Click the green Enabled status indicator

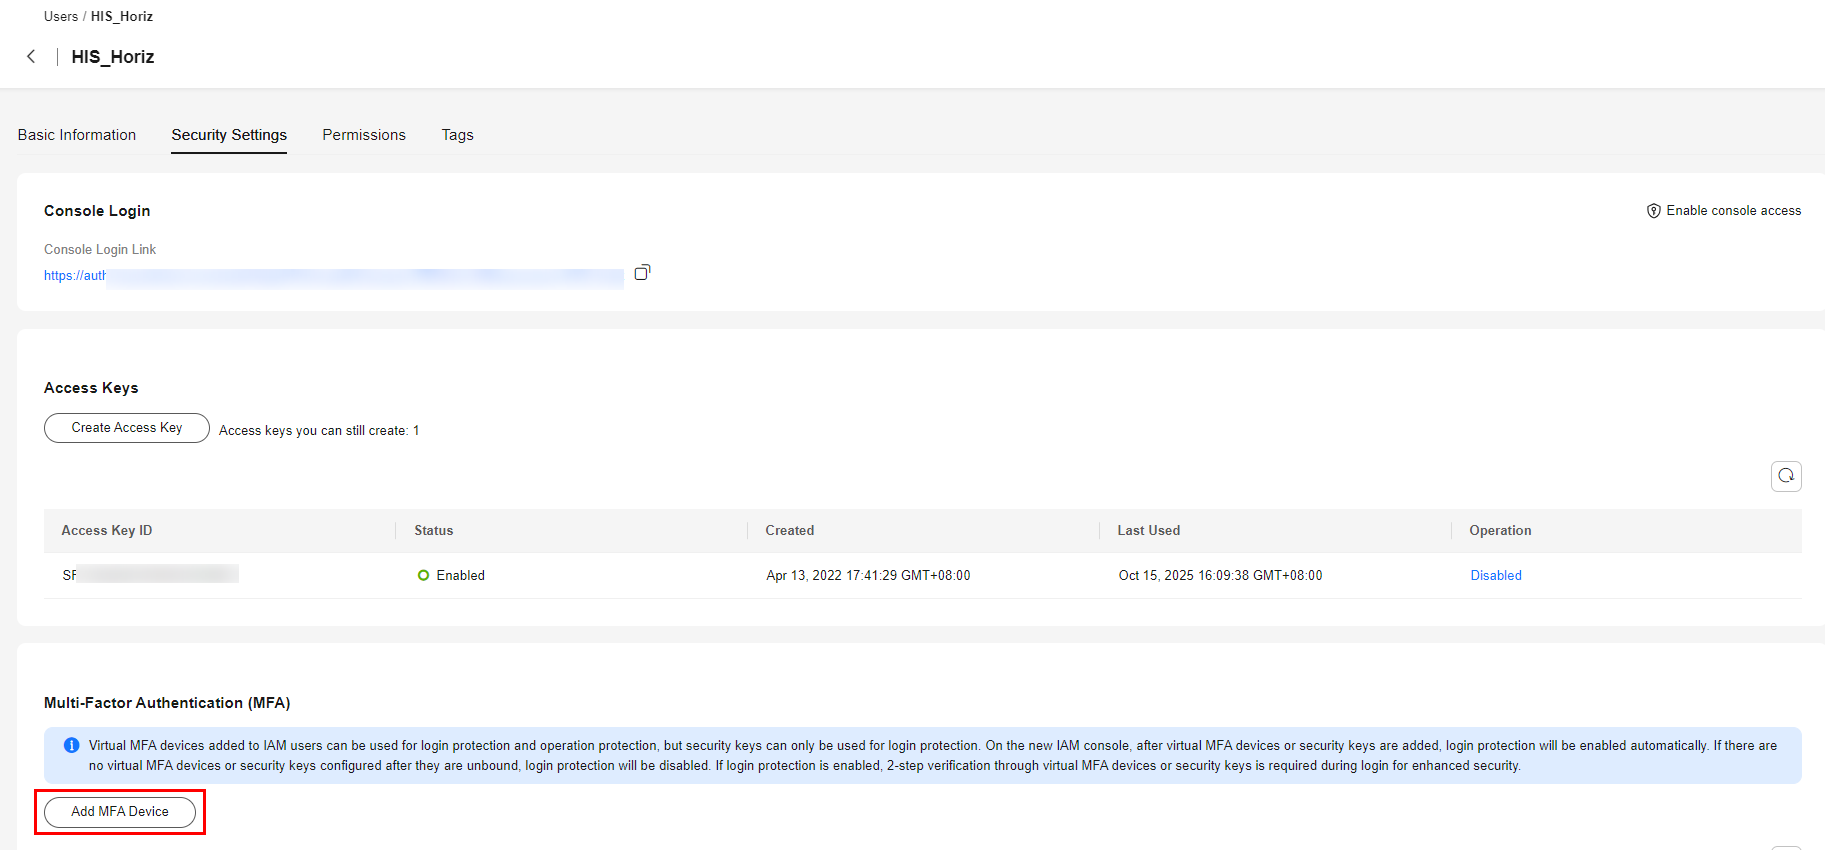424,576
